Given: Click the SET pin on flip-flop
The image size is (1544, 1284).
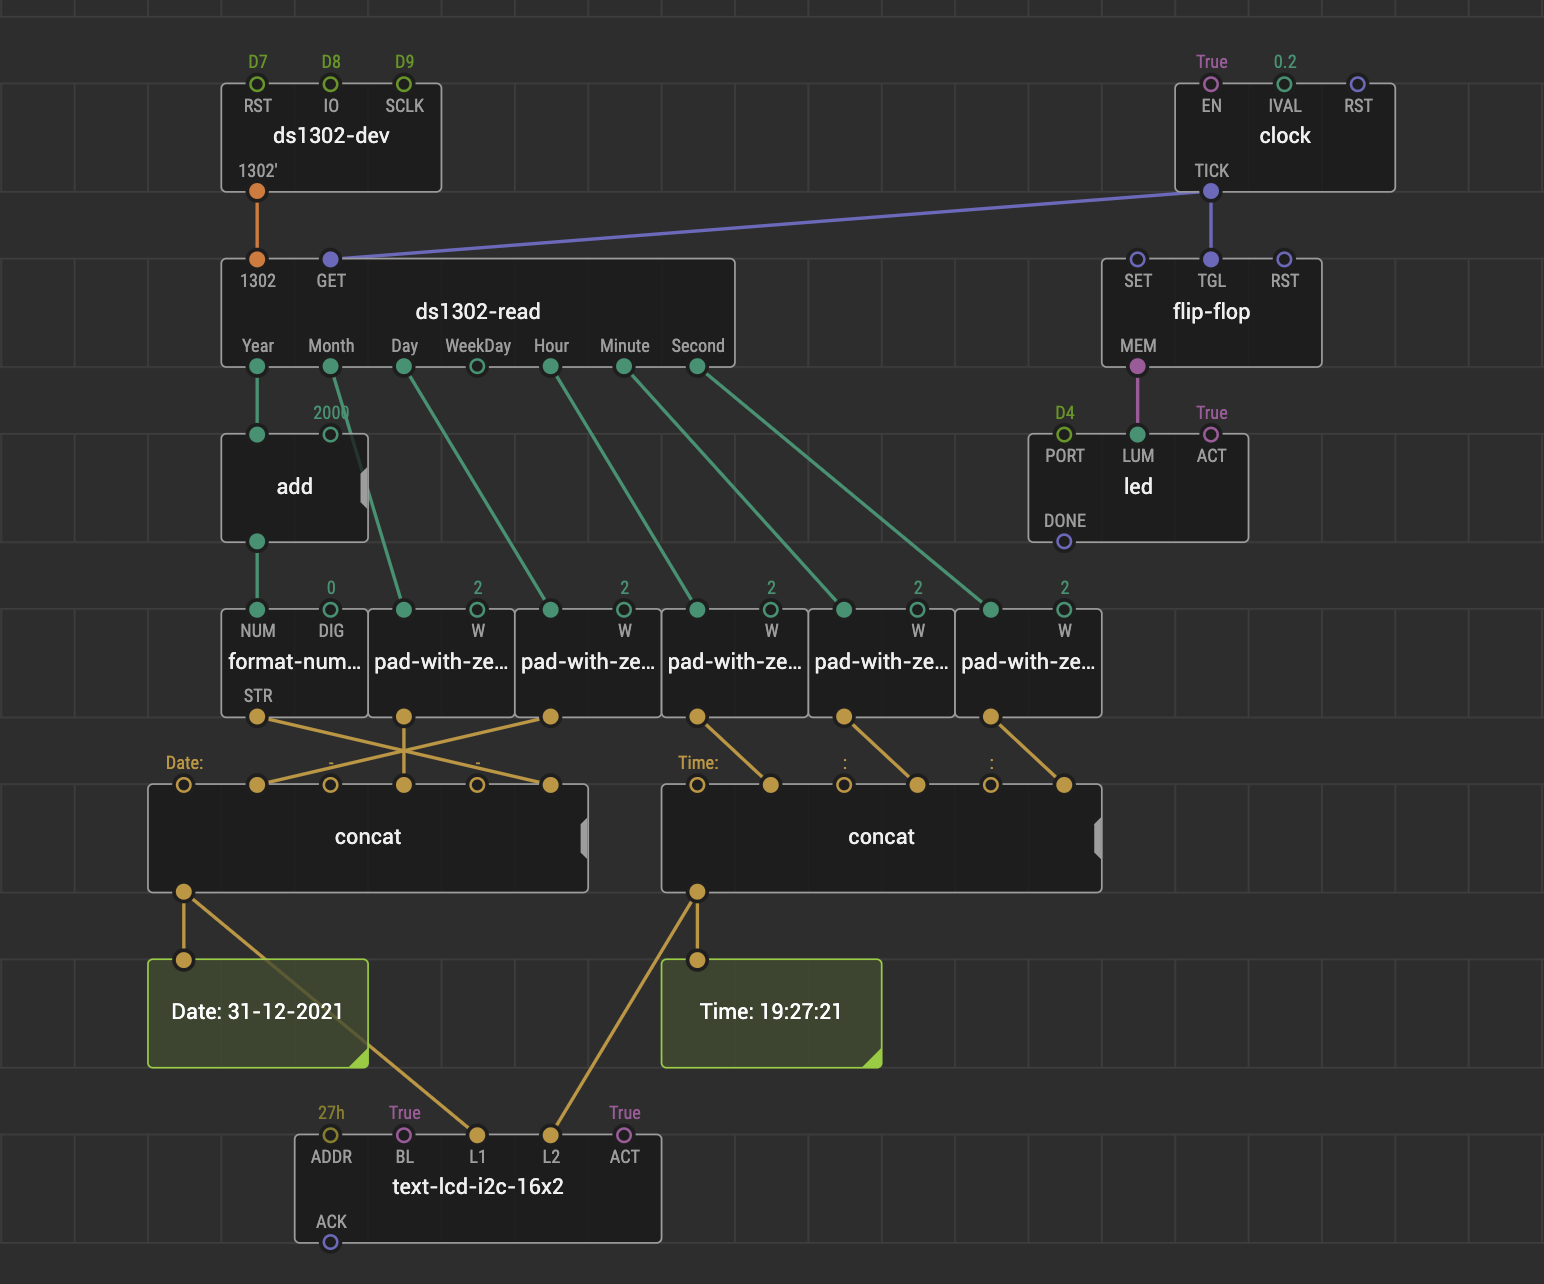Looking at the screenshot, I should (x=1138, y=259).
